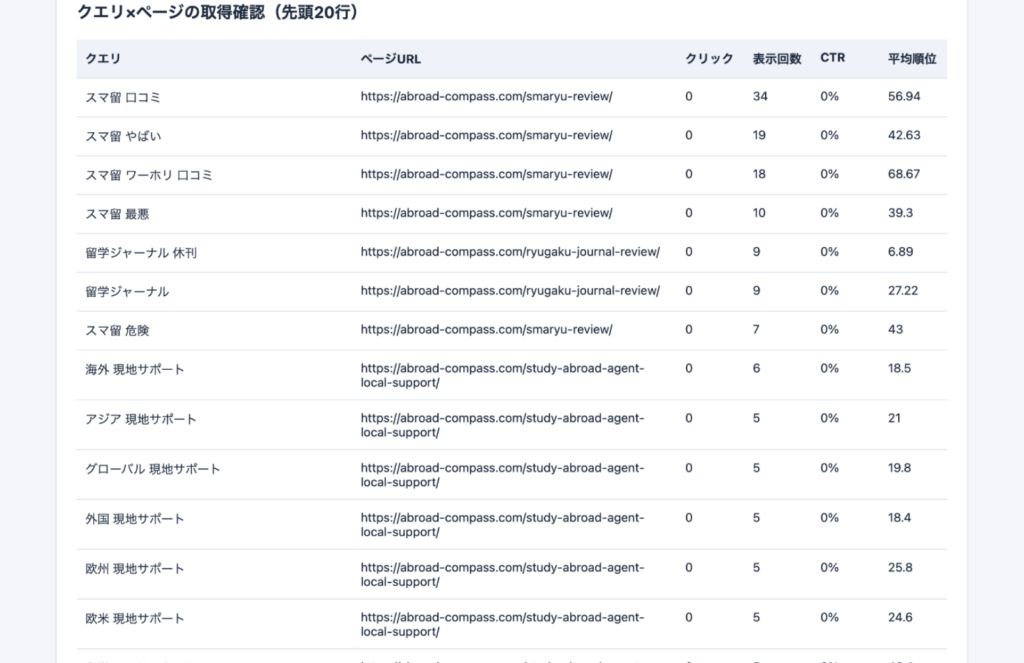Click the 平均順位 column header

click(912, 59)
